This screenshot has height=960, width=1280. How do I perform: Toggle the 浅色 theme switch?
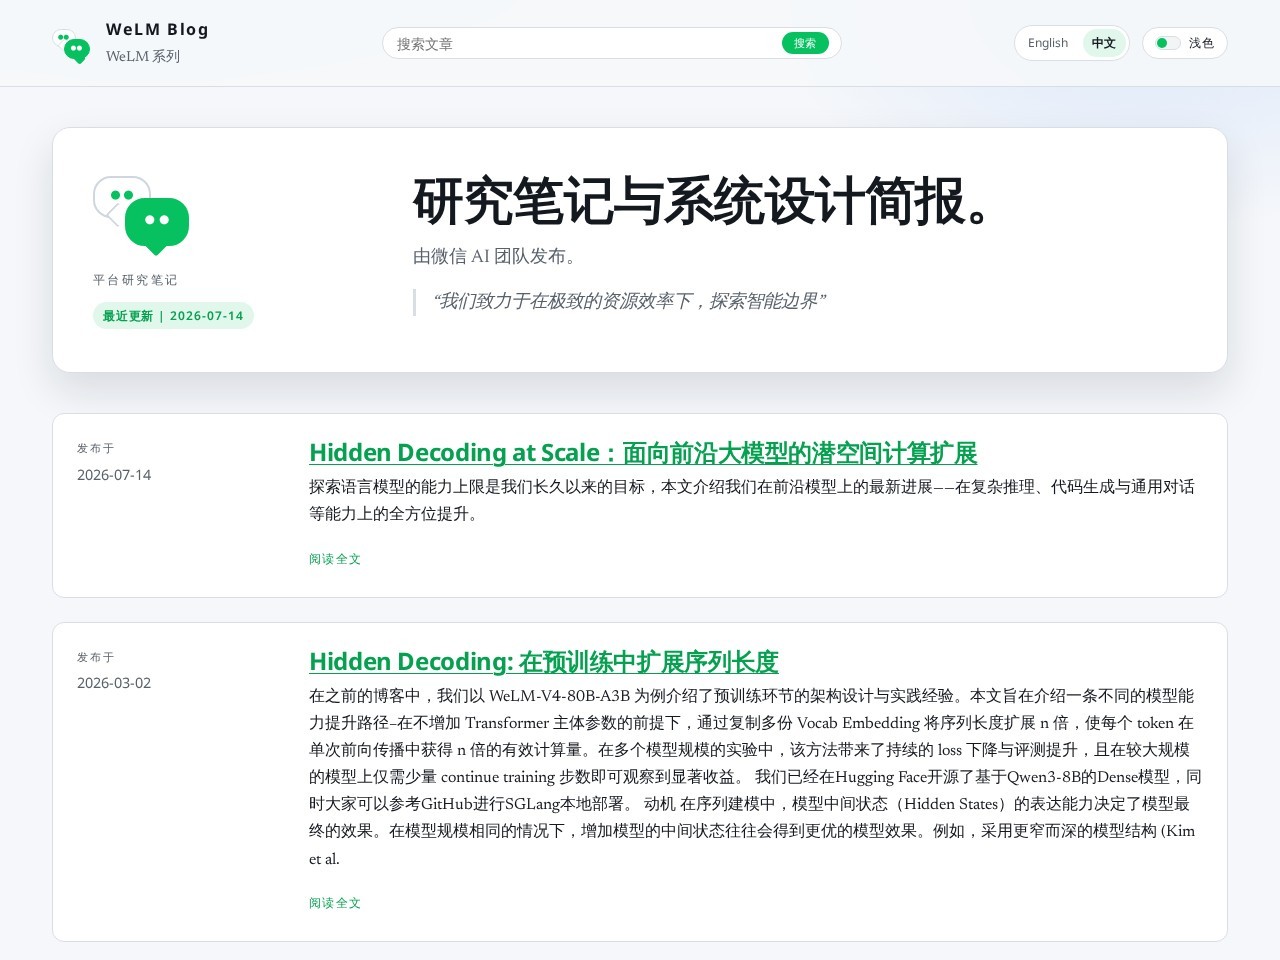[1185, 43]
